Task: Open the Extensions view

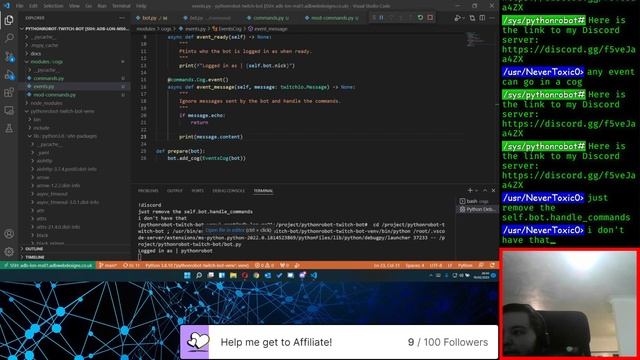Action: (9, 93)
